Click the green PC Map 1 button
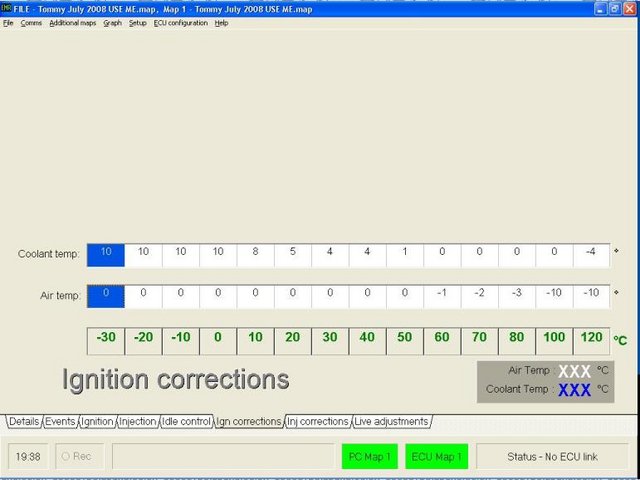640x480 pixels. (370, 456)
